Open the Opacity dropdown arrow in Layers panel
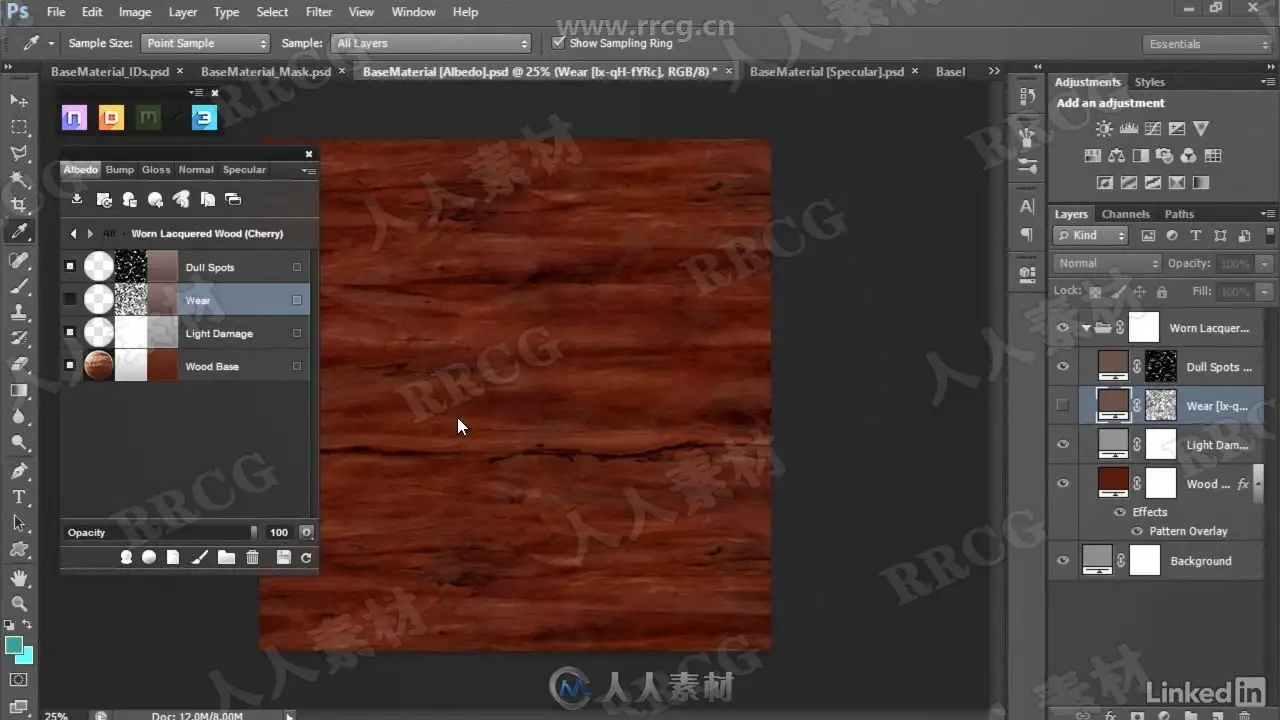This screenshot has height=720, width=1280. pos(1265,264)
